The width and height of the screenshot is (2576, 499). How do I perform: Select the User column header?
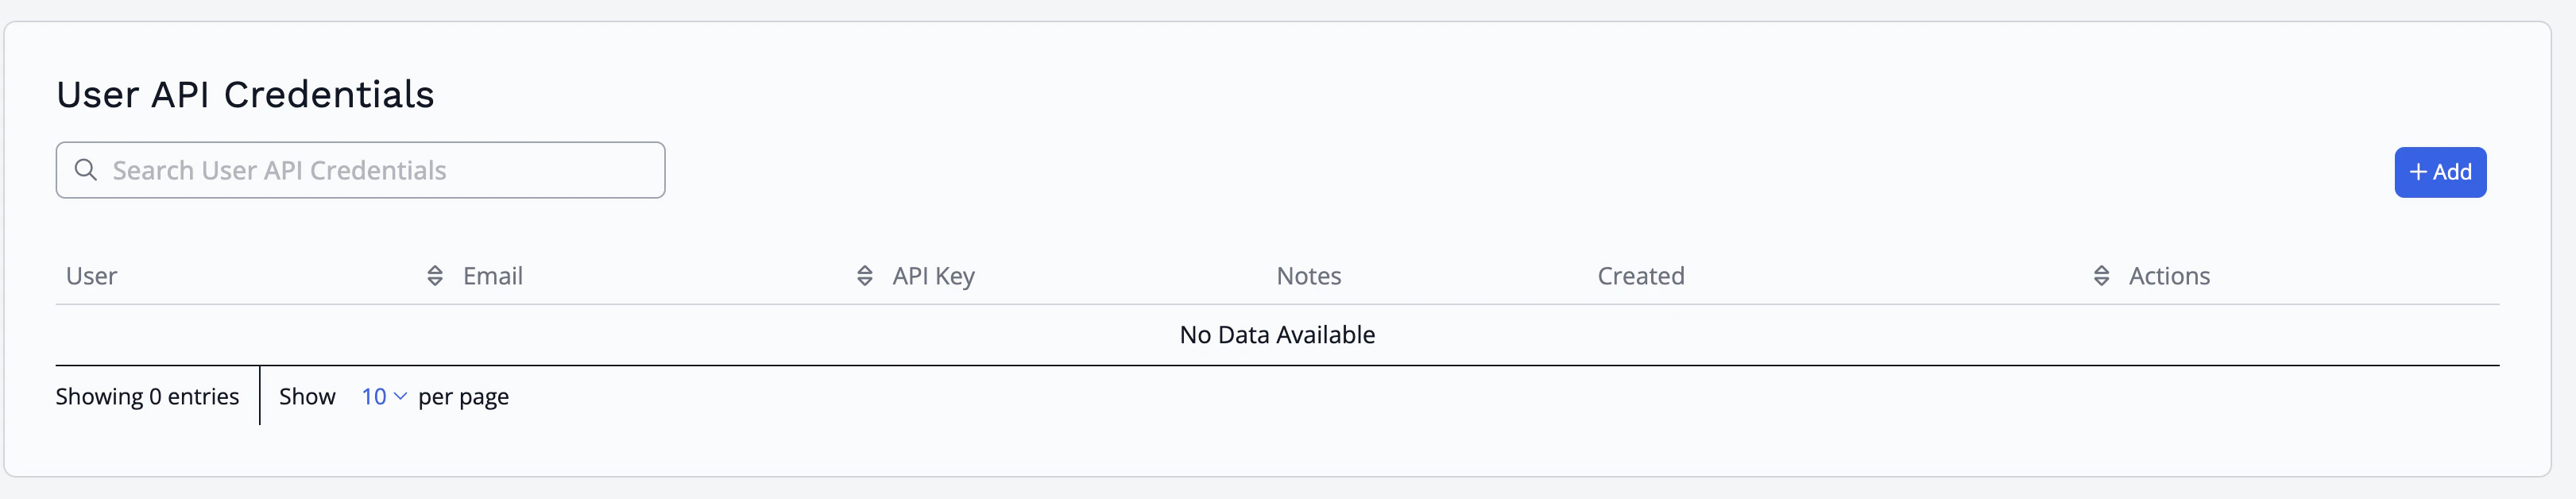(91, 276)
